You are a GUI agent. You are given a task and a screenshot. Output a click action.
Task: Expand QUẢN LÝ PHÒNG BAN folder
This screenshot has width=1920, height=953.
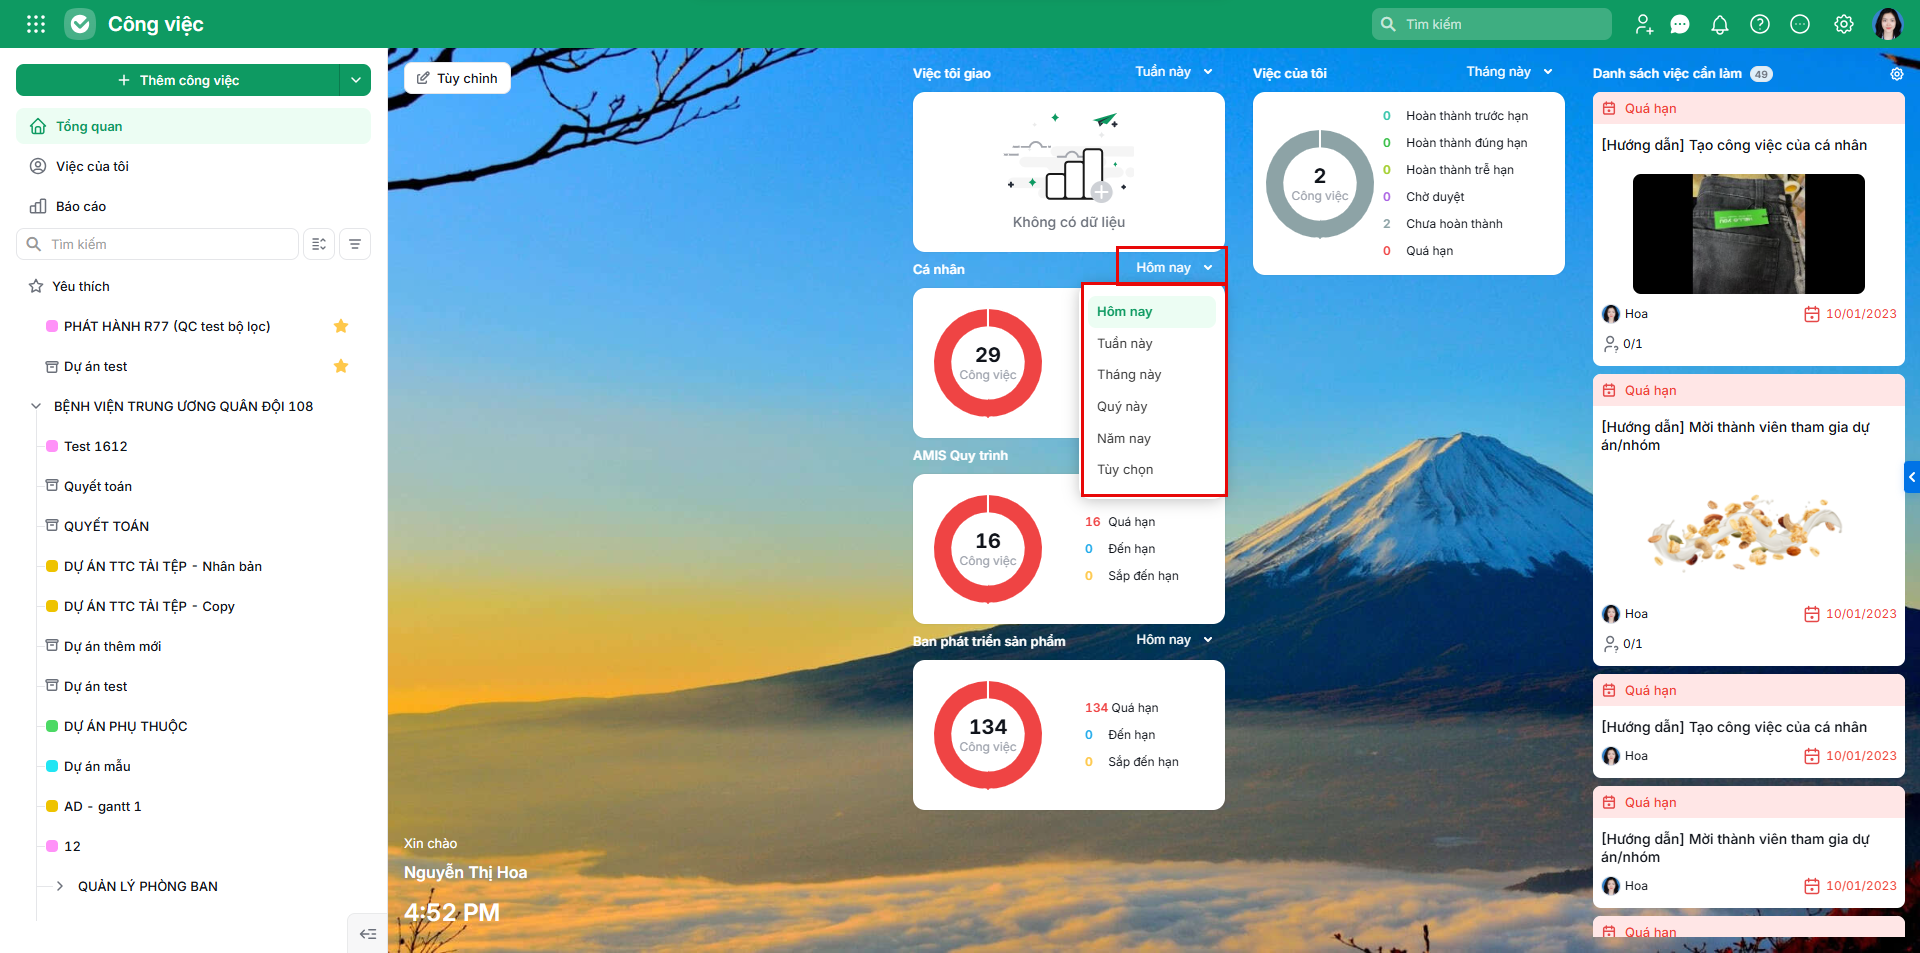[x=60, y=886]
